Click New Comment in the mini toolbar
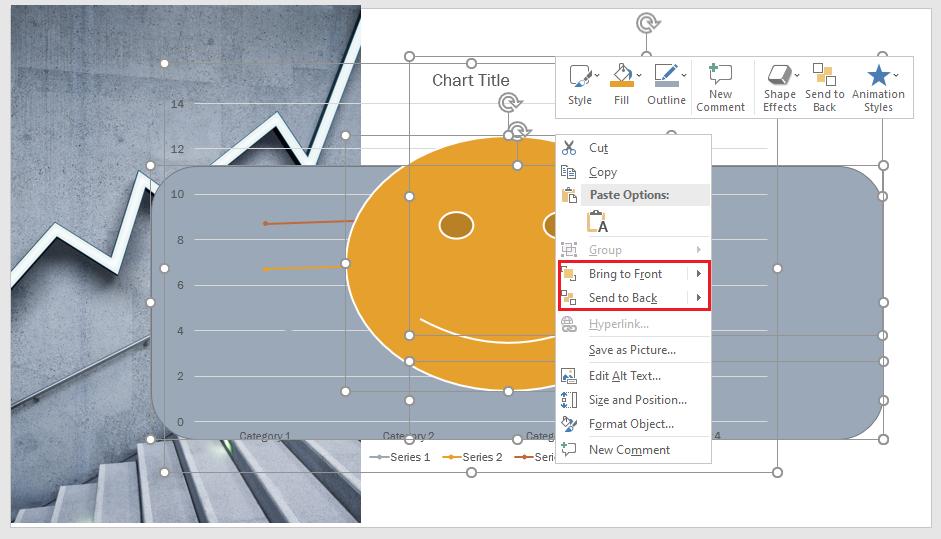The image size is (941, 539). (x=720, y=88)
